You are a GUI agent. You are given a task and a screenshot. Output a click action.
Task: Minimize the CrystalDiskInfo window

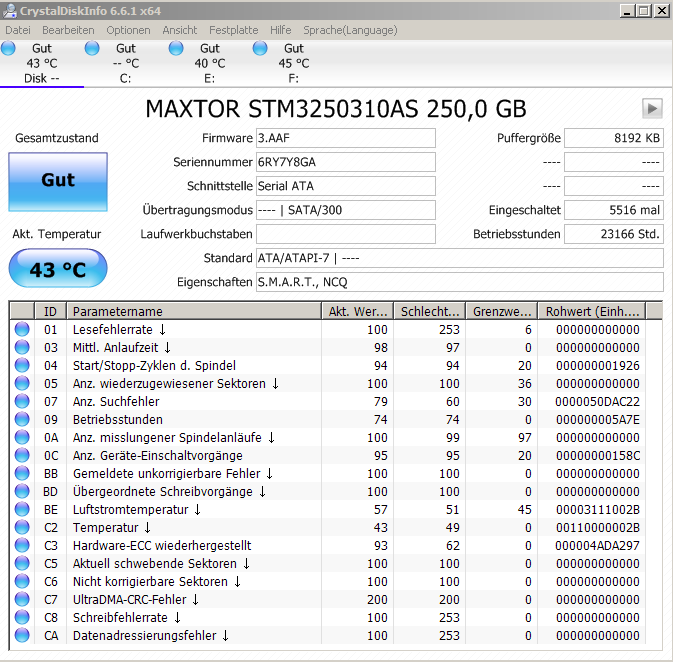pyautogui.click(x=627, y=11)
